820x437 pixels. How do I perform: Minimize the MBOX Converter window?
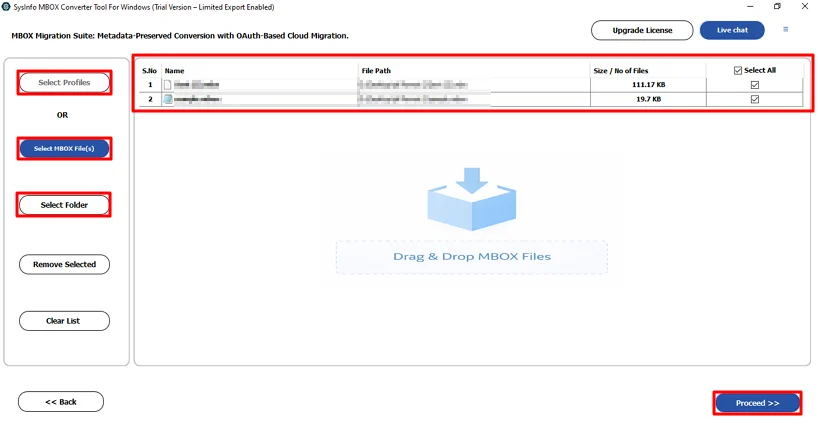[750, 7]
